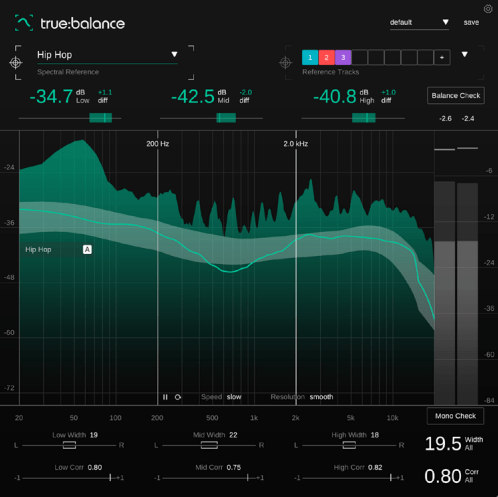Click the Mid Corr value 0.75
This screenshot has height=497, width=498.
click(234, 467)
